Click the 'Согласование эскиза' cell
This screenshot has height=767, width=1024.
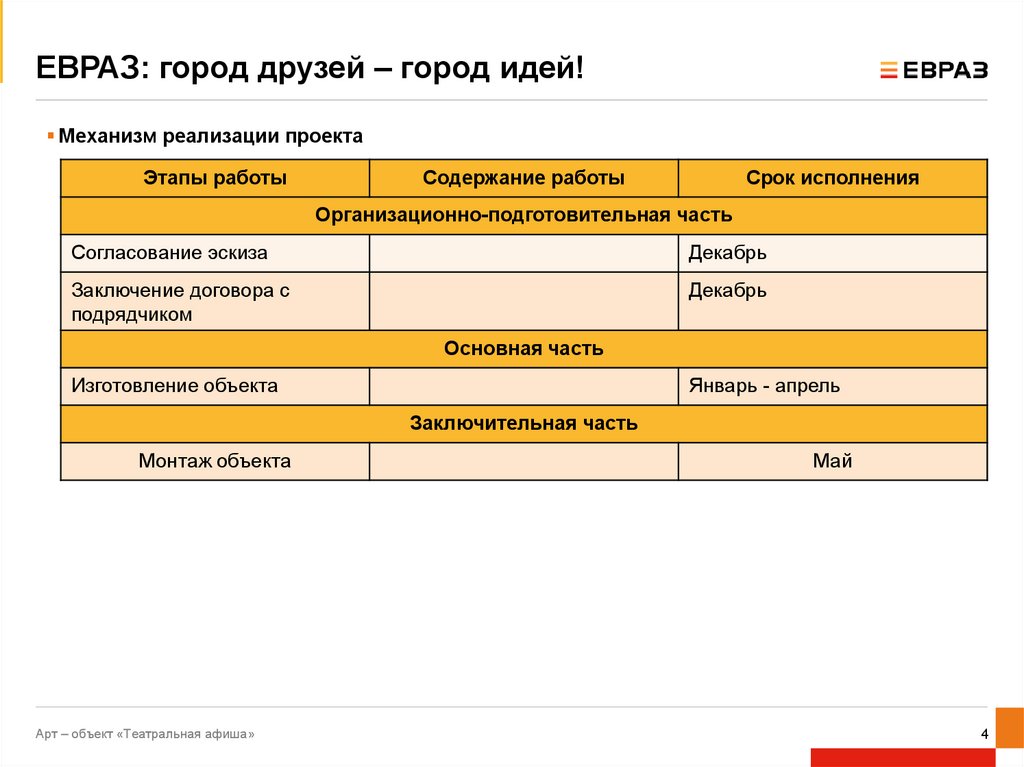[215, 253]
